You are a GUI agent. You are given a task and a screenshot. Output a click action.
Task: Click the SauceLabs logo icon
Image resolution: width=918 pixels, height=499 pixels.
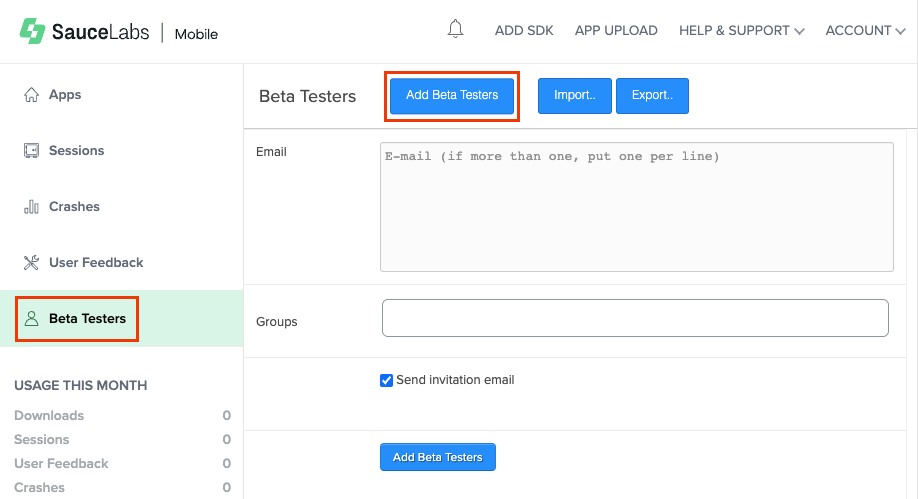(x=32, y=31)
